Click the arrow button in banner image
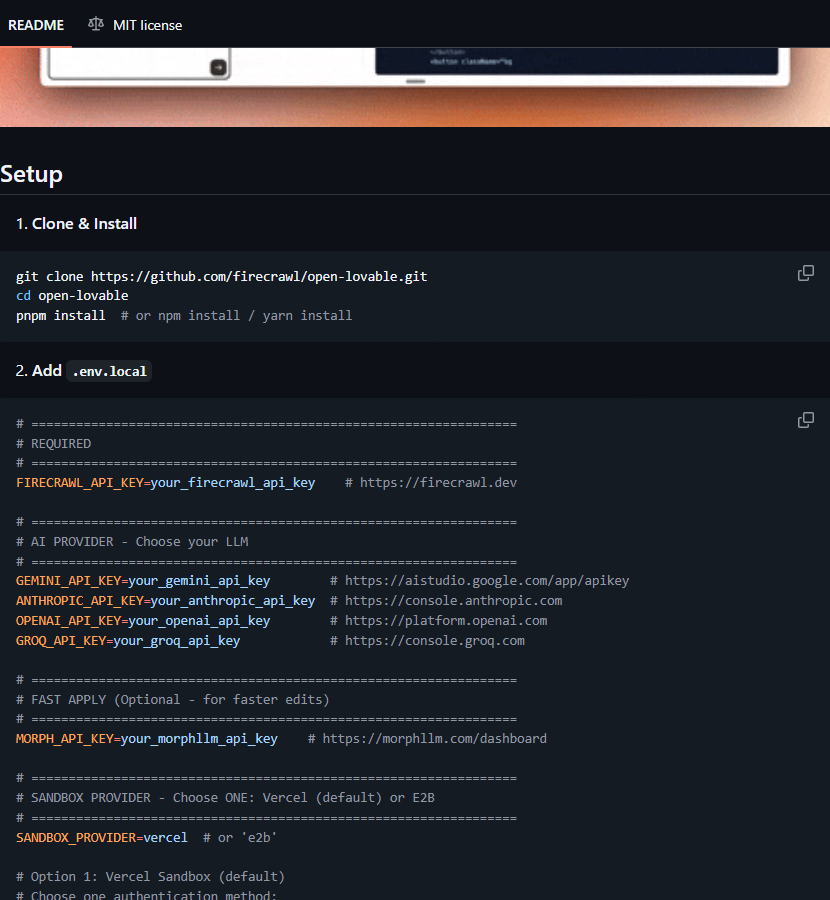830x900 pixels. pos(218,67)
